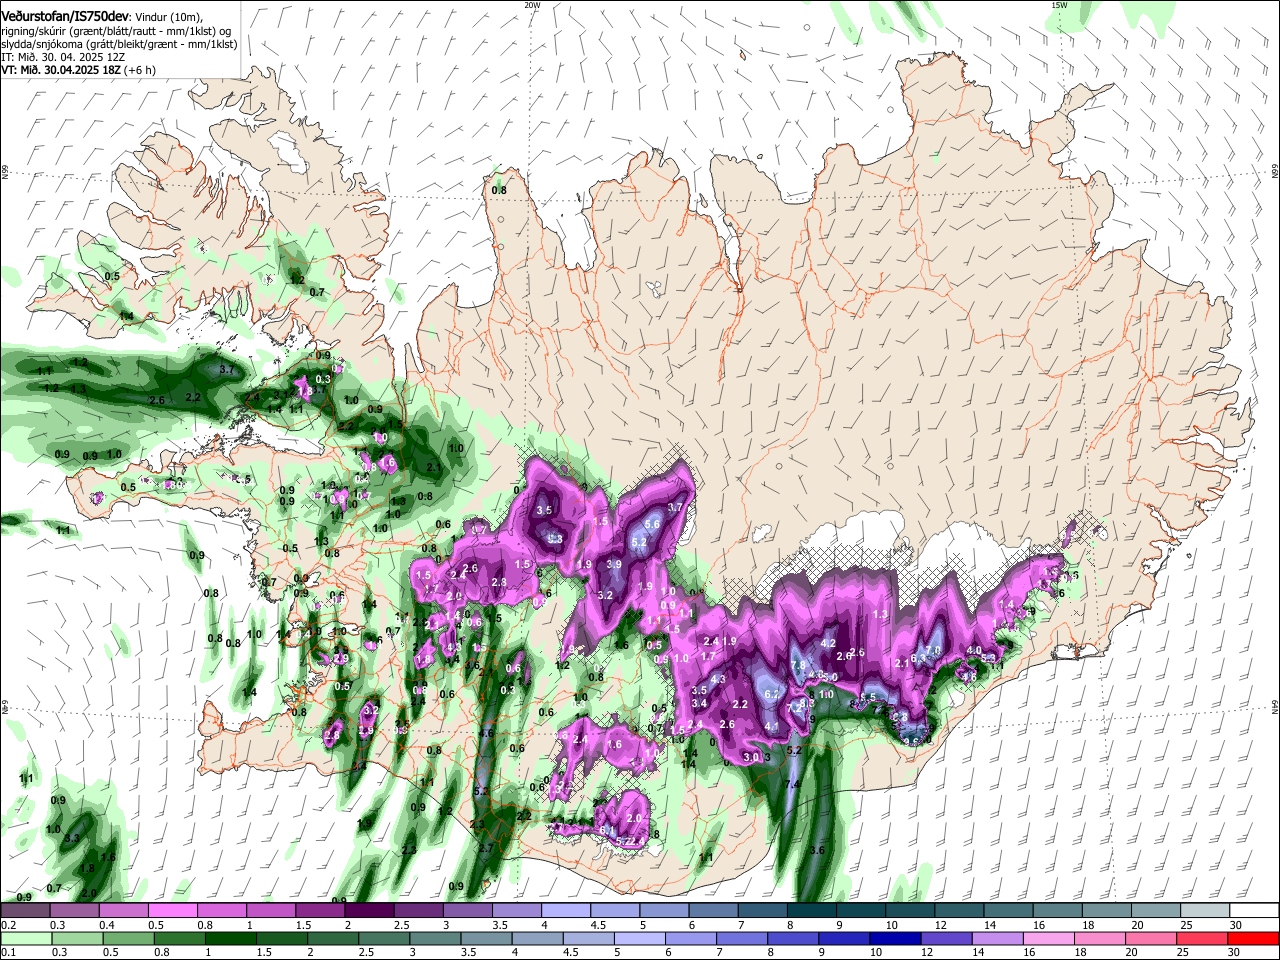This screenshot has height=960, width=1280.
Task: Select rain legend swatch for 6–7 mm
Action: [691, 938]
